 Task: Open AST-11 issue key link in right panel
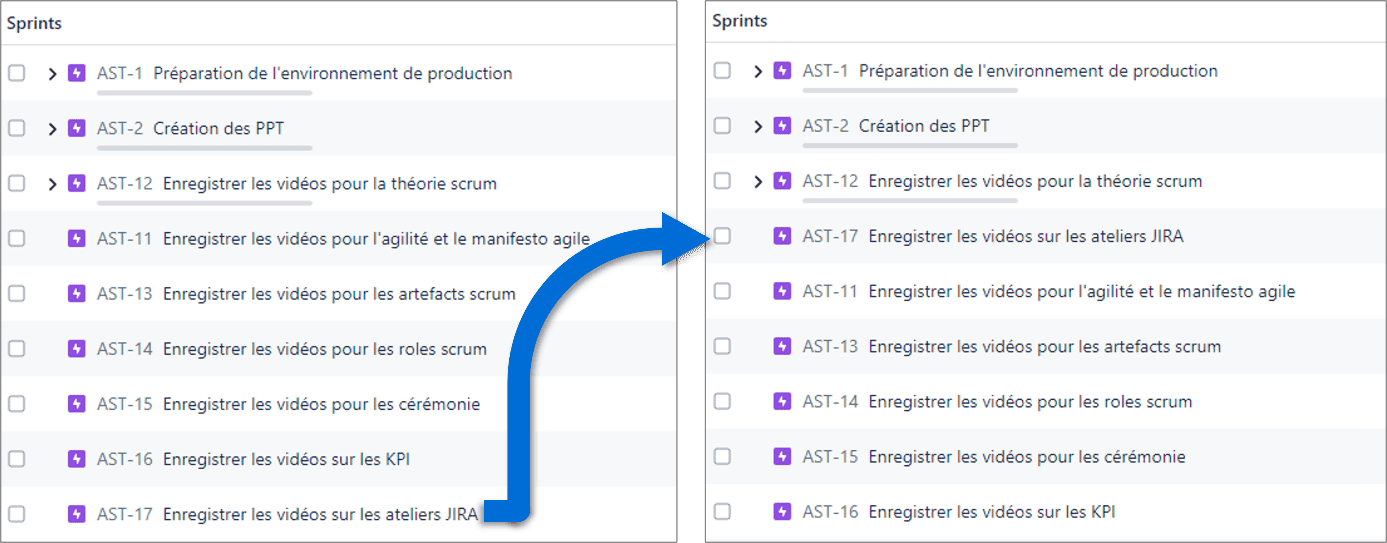830,292
